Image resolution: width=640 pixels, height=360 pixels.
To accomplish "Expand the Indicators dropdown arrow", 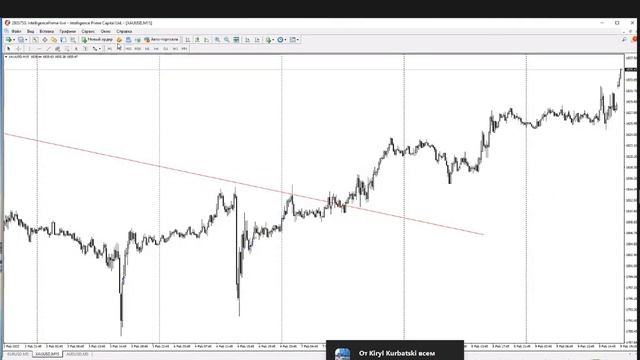I will 273,40.
